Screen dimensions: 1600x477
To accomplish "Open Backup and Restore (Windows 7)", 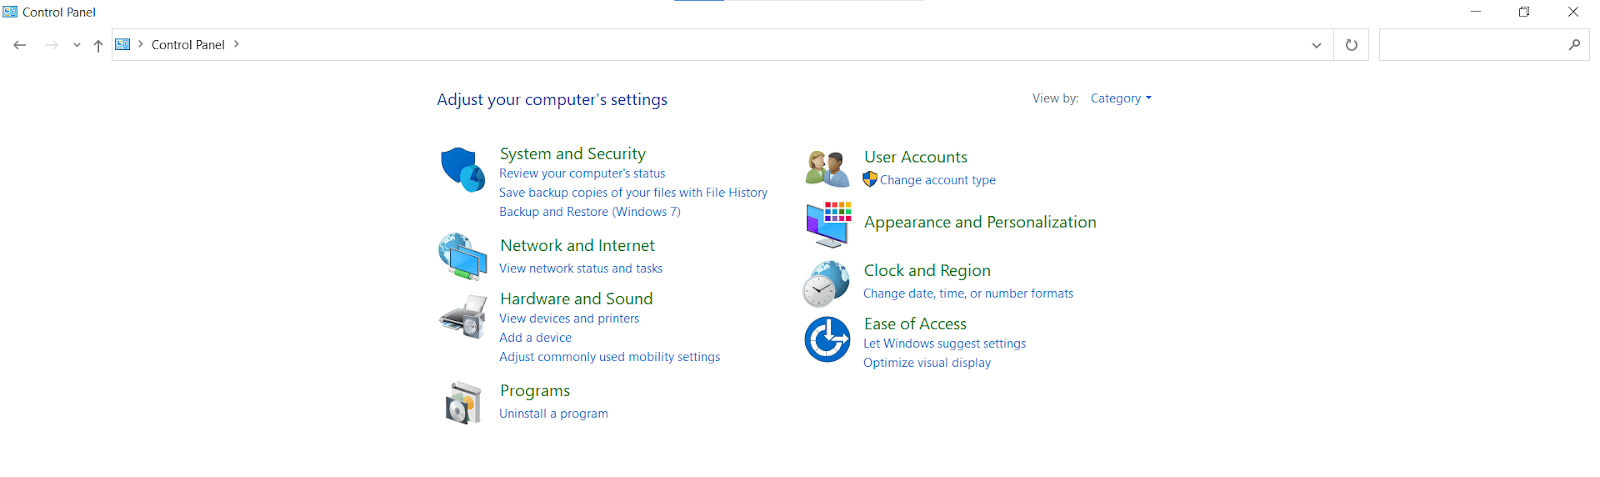I will (x=589, y=212).
